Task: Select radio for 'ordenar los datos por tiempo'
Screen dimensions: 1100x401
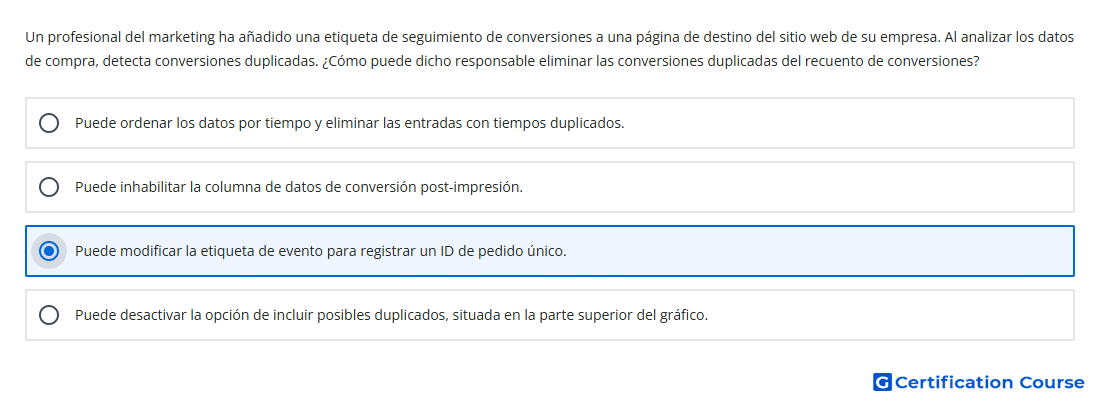Action: (x=49, y=123)
